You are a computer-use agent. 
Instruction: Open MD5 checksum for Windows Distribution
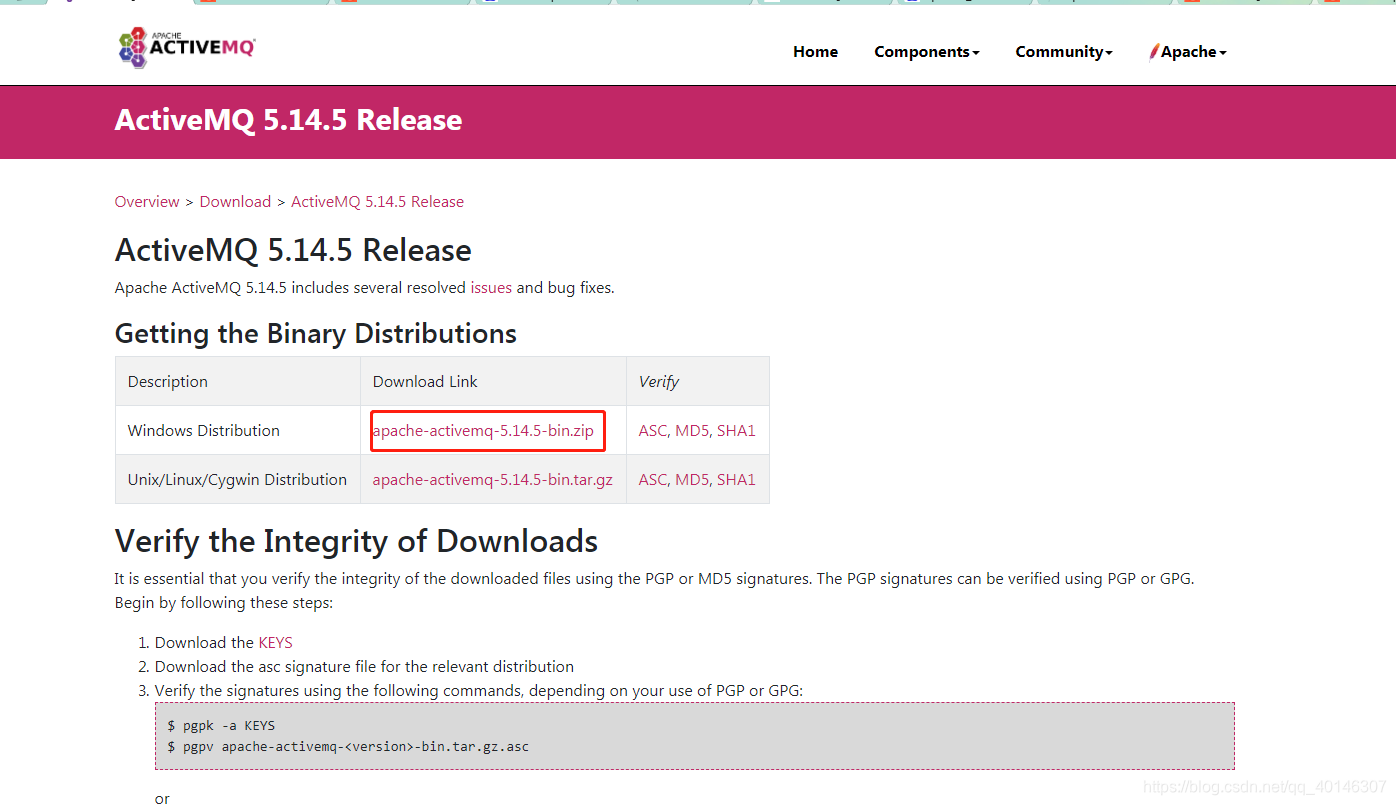click(692, 431)
